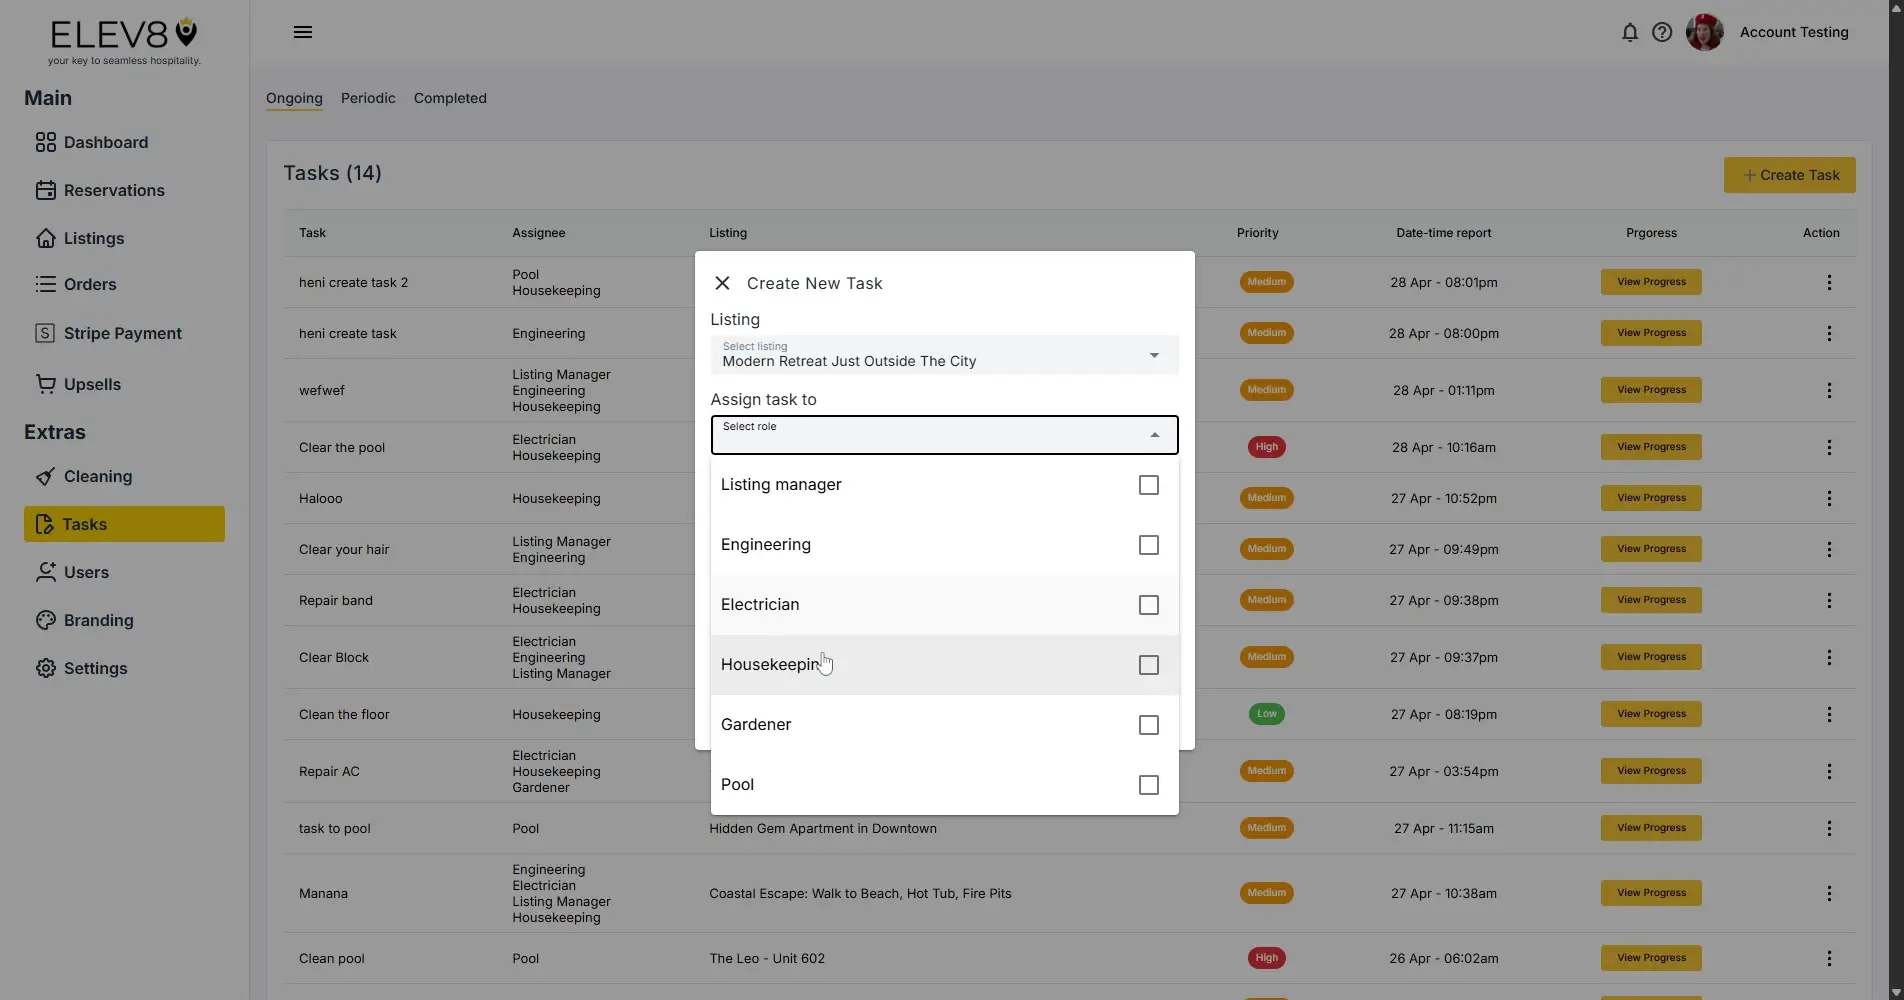Open the action menu for heni create task
The image size is (1904, 1000).
[x=1829, y=333]
